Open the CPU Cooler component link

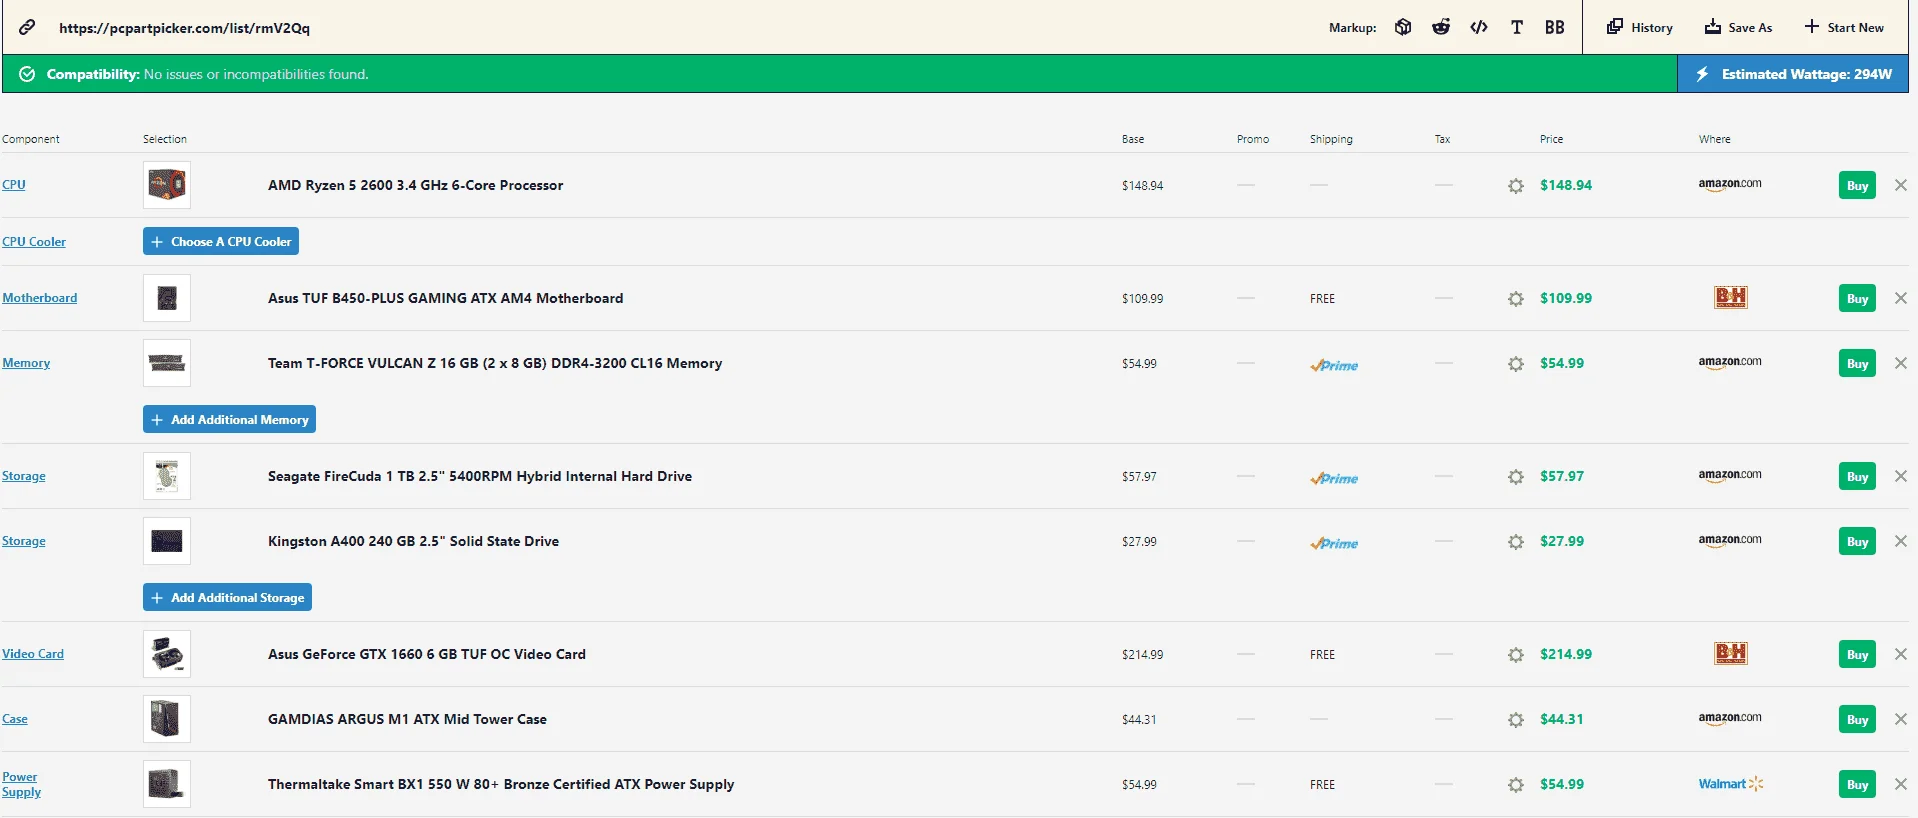pos(34,242)
